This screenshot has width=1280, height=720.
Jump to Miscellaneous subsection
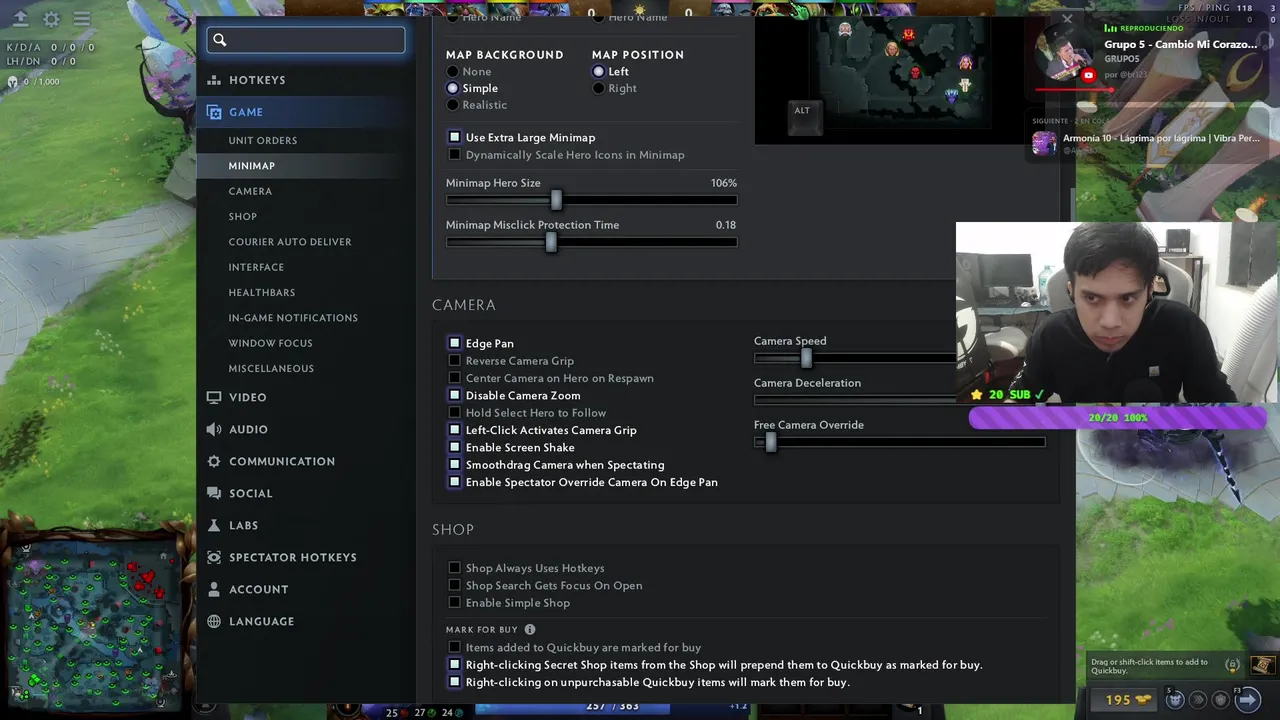tap(271, 368)
